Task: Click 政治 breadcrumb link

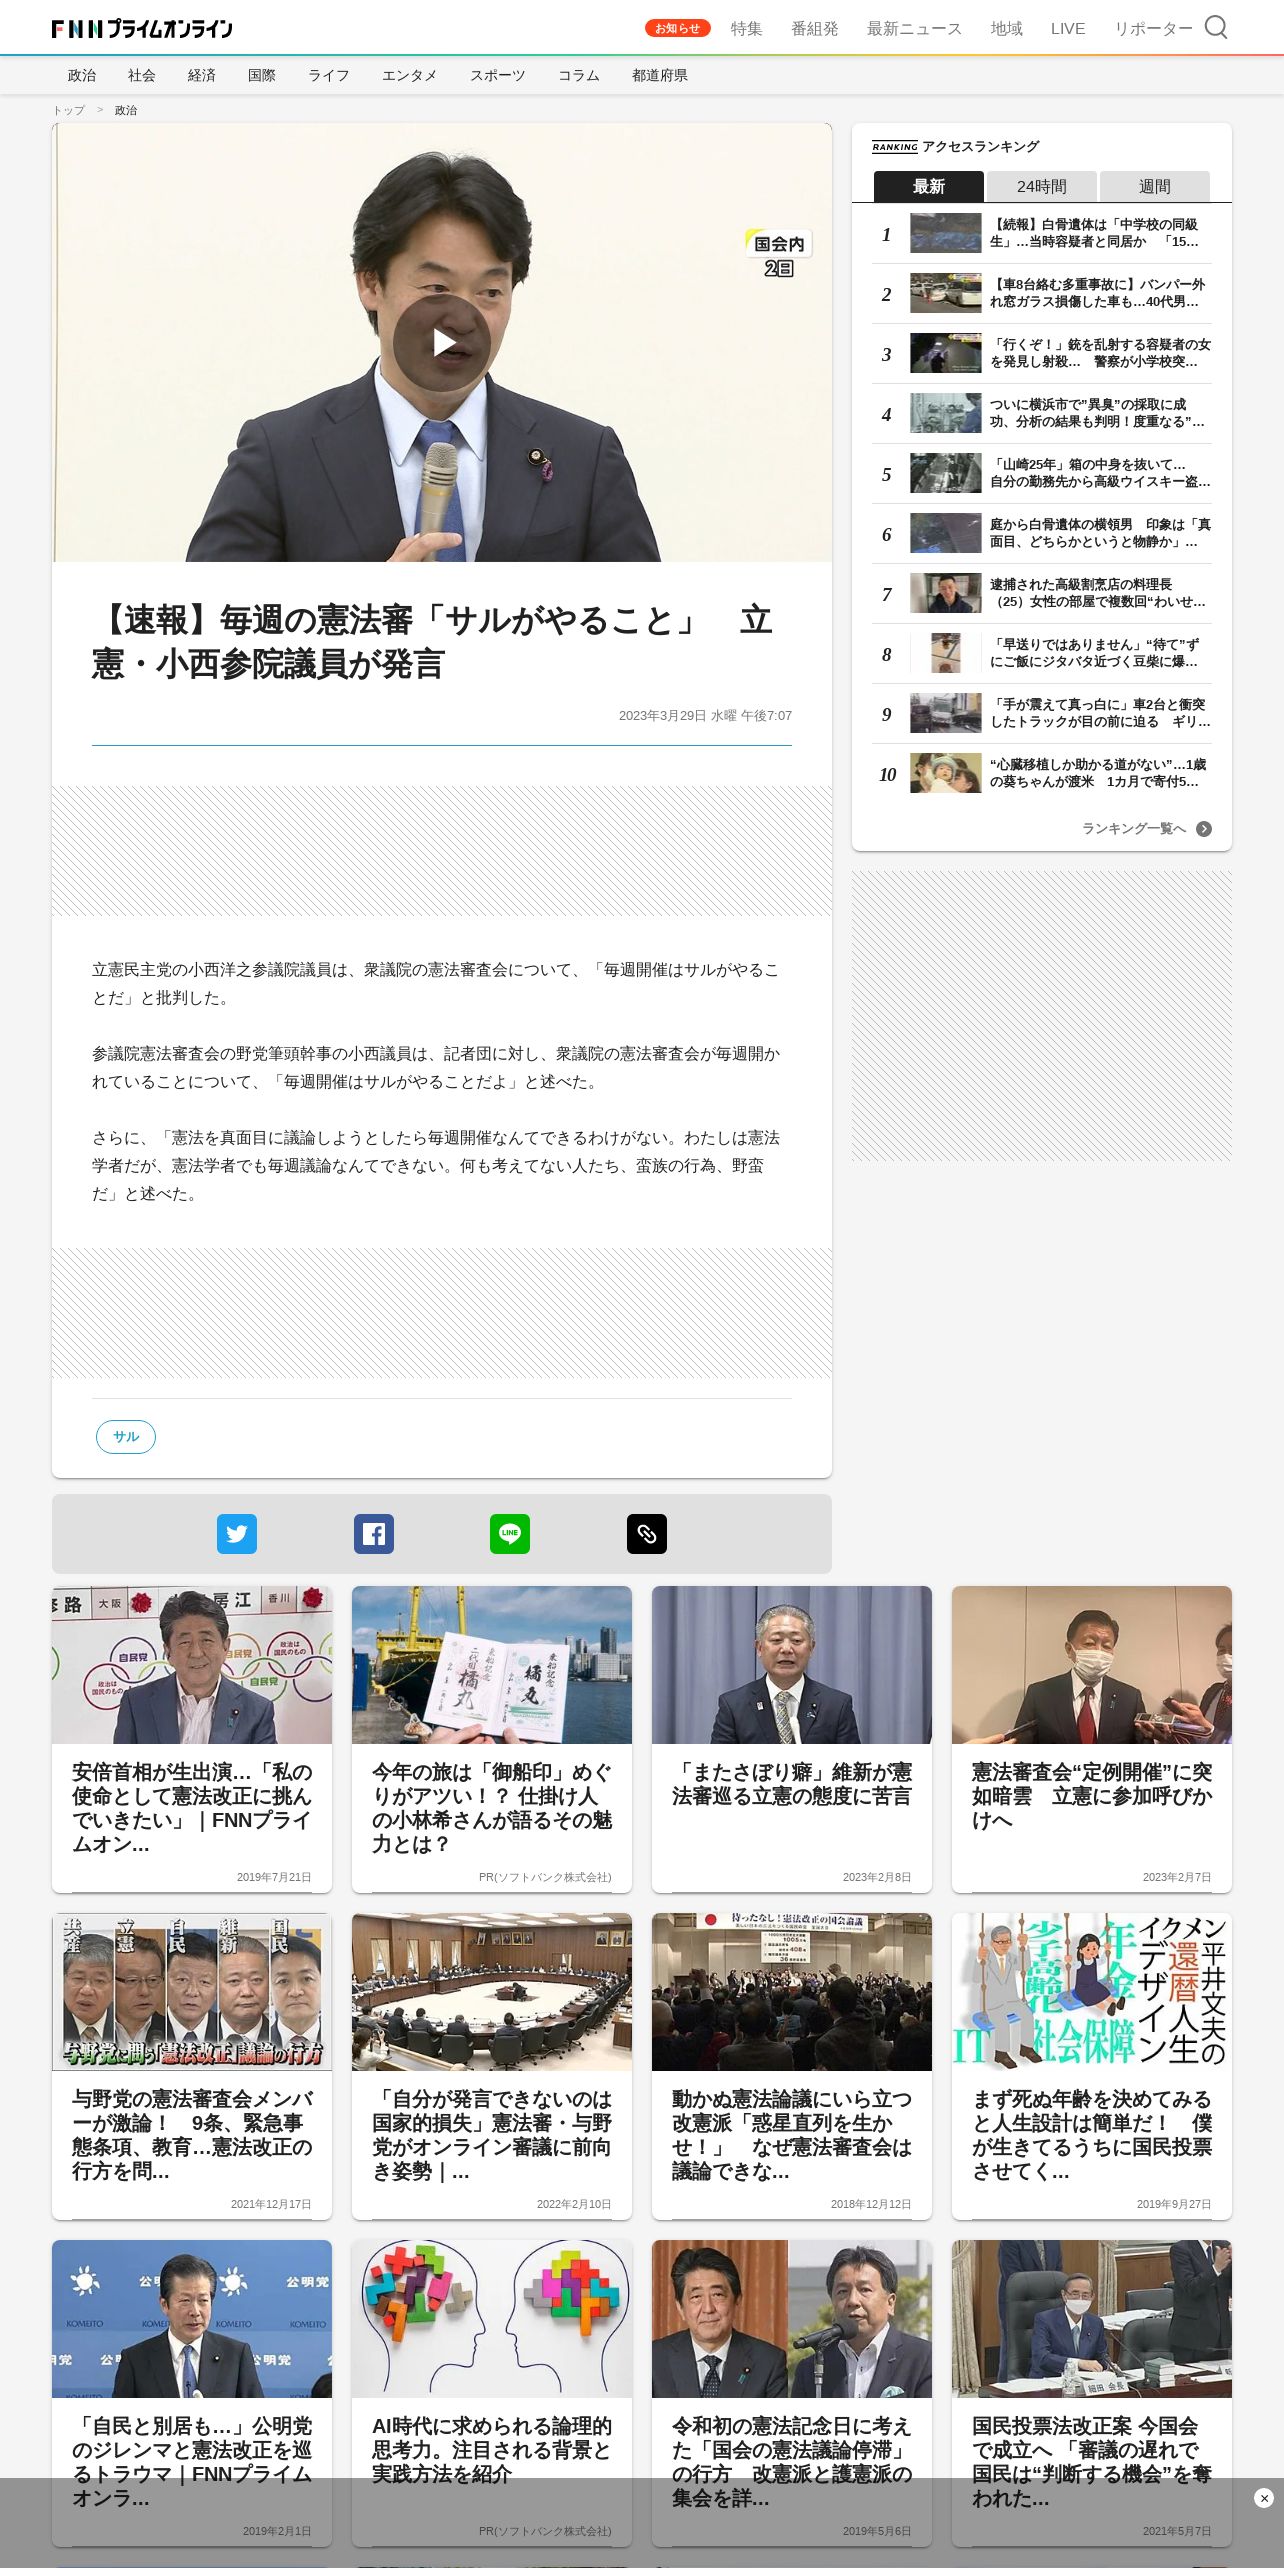Action: tap(126, 110)
